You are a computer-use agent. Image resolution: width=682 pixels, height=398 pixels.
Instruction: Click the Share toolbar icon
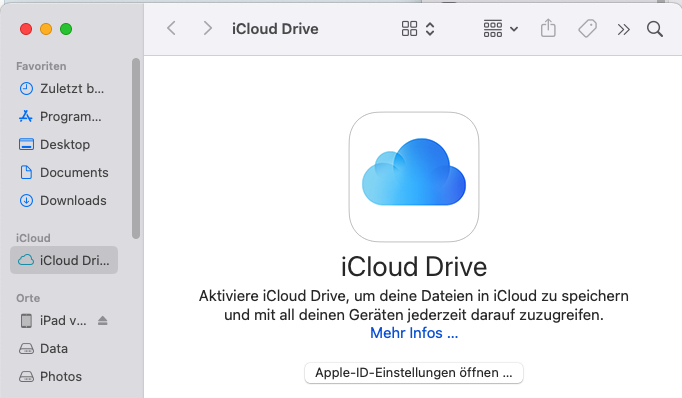548,28
